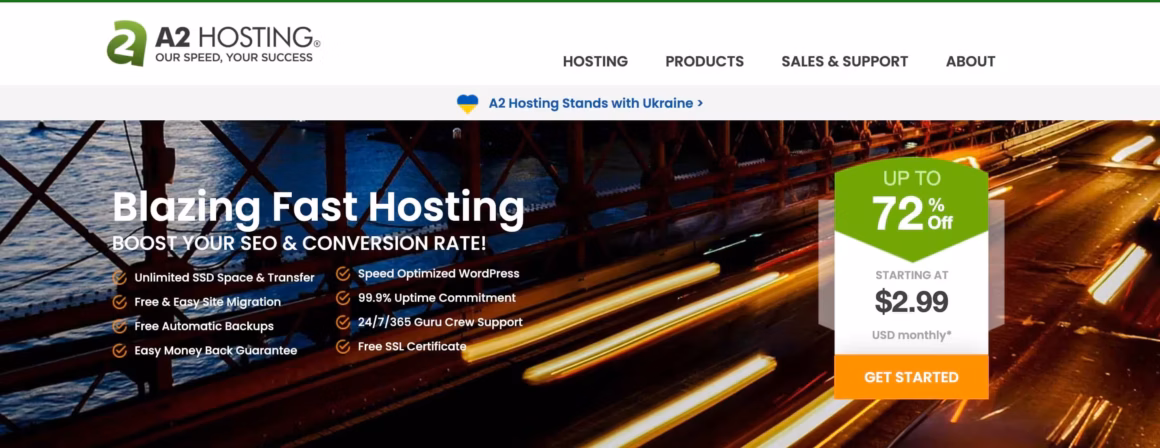
Task: Click the Starting At label
Action: (x=911, y=275)
